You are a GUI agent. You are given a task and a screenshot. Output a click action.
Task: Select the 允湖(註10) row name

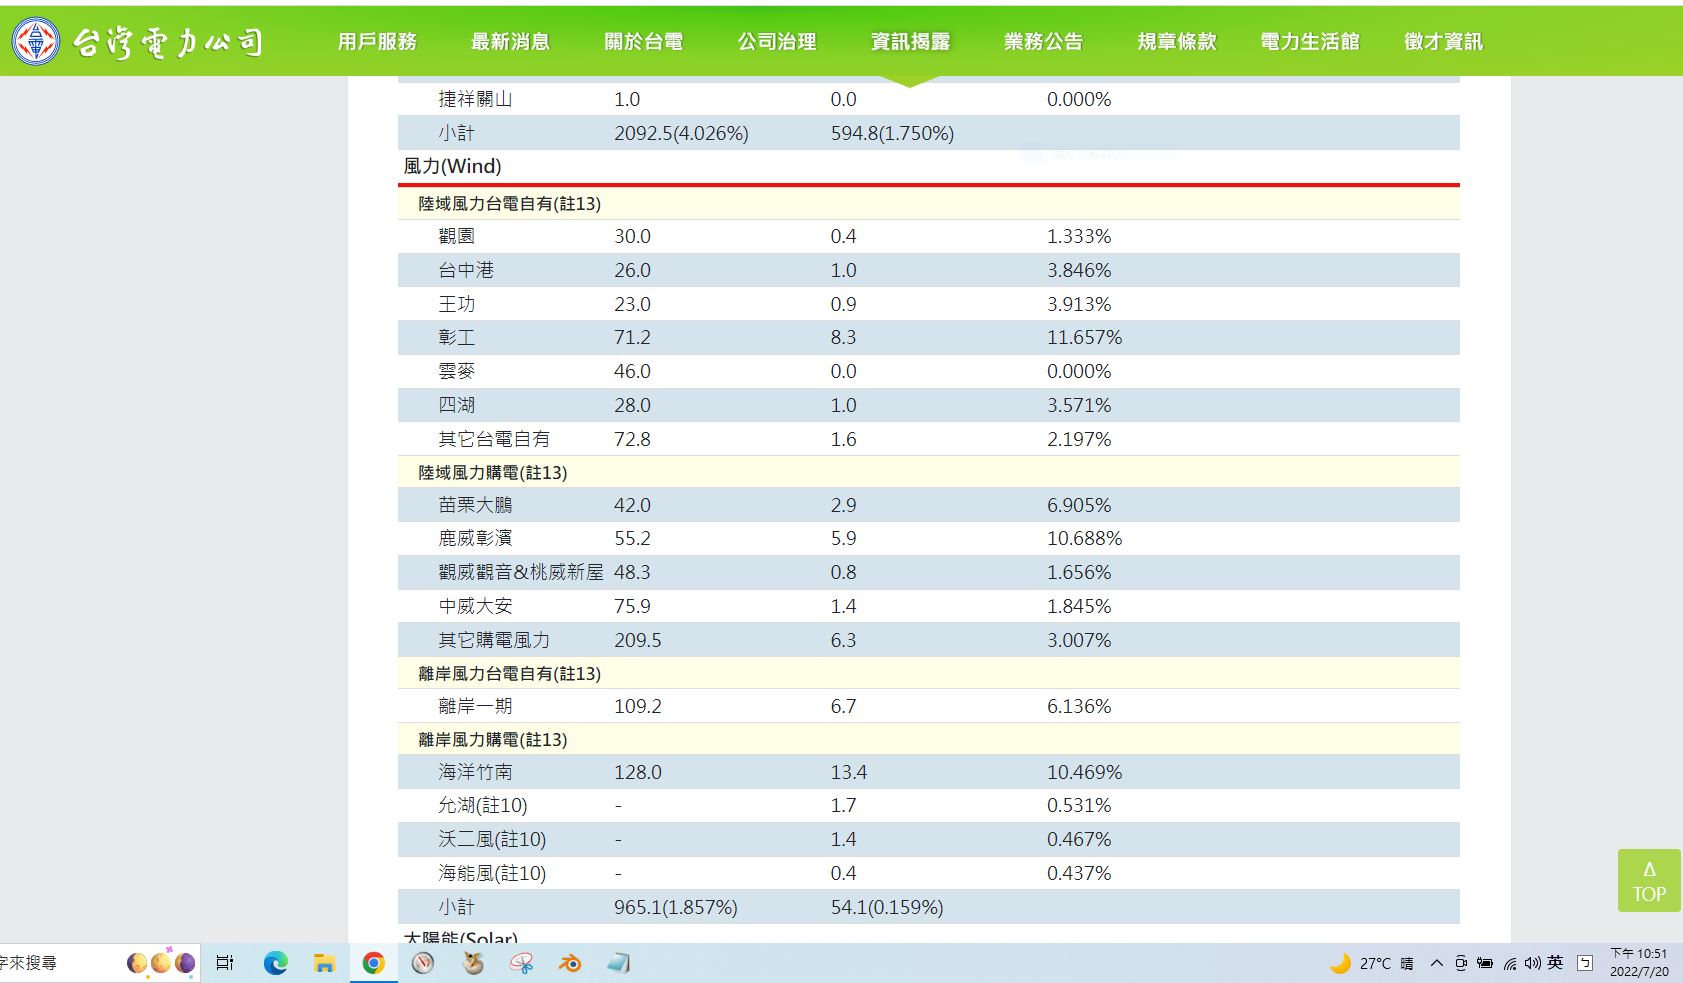coord(483,805)
